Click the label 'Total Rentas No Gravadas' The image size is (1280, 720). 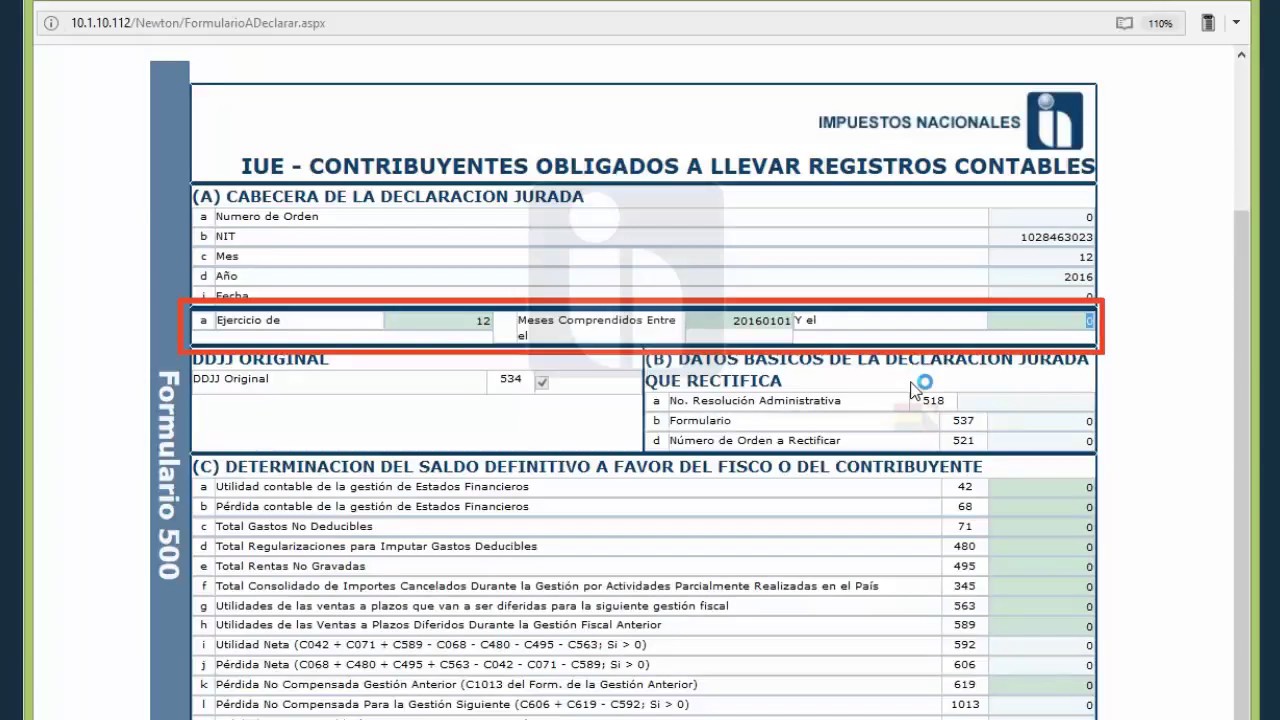290,567
